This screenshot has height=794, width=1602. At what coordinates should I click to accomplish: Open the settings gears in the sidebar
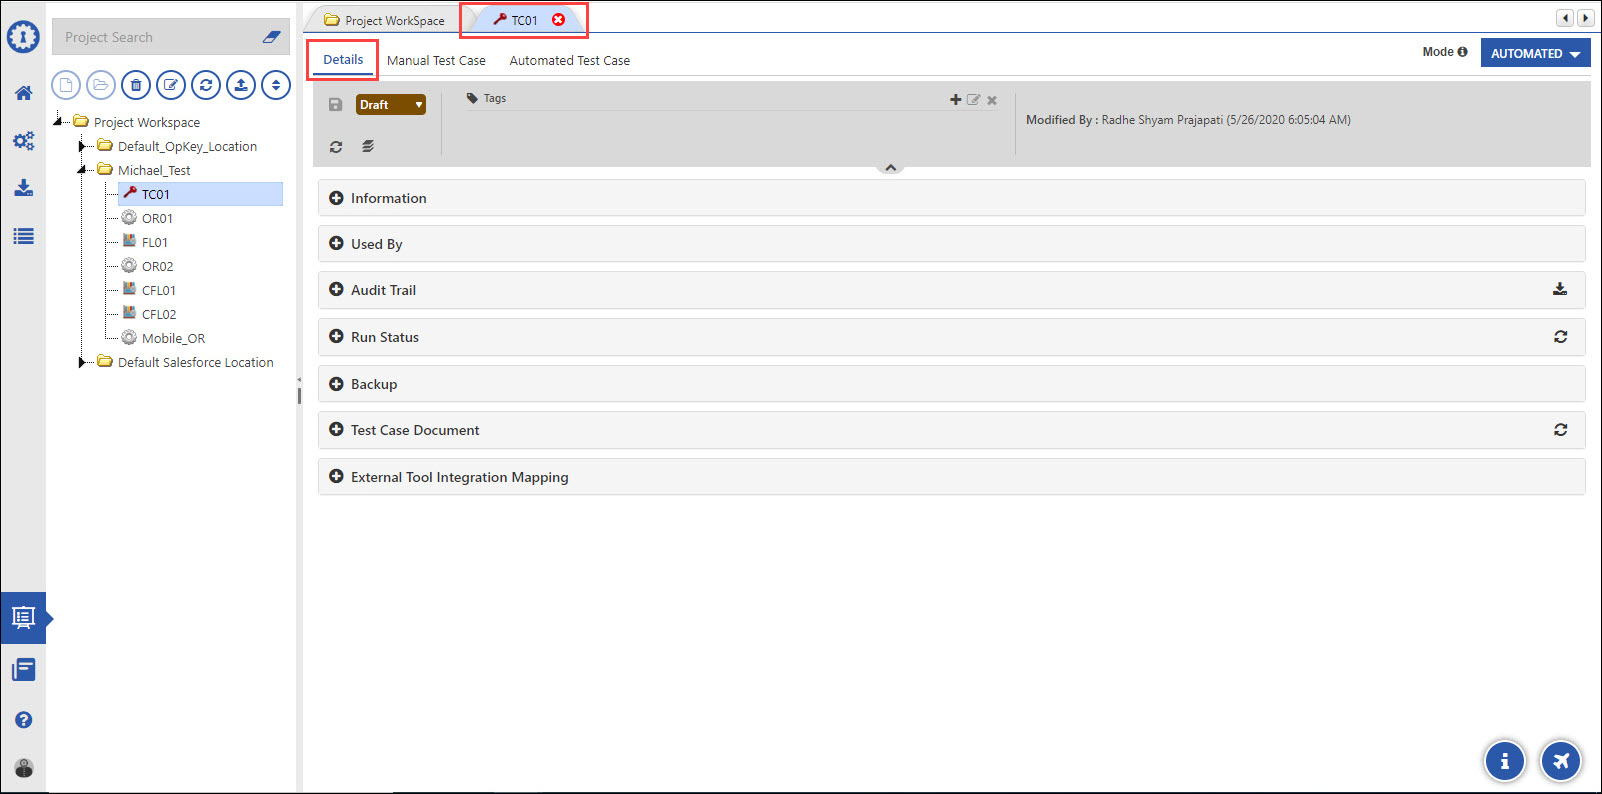(23, 141)
